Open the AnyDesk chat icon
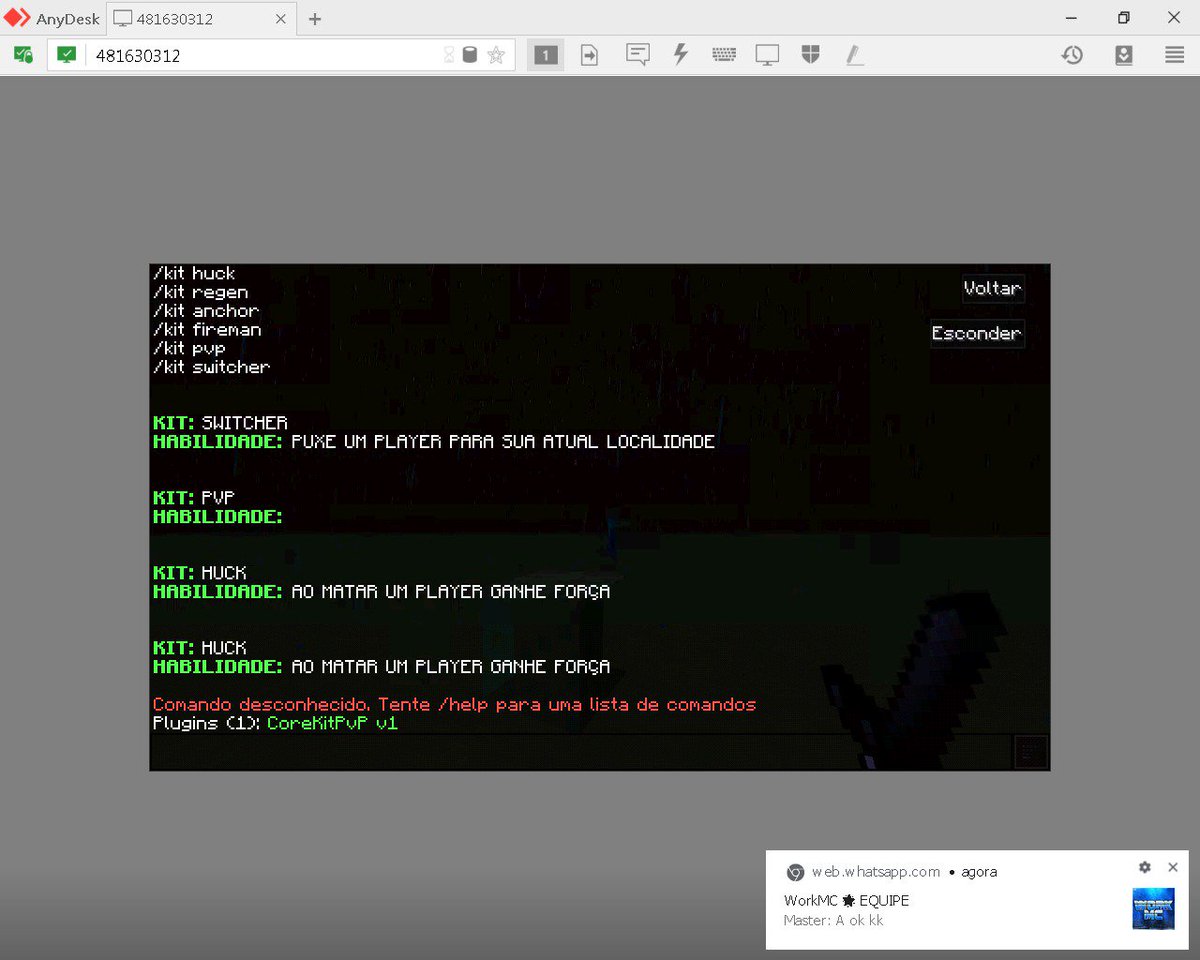Screen dimensions: 1200x960 637,55
